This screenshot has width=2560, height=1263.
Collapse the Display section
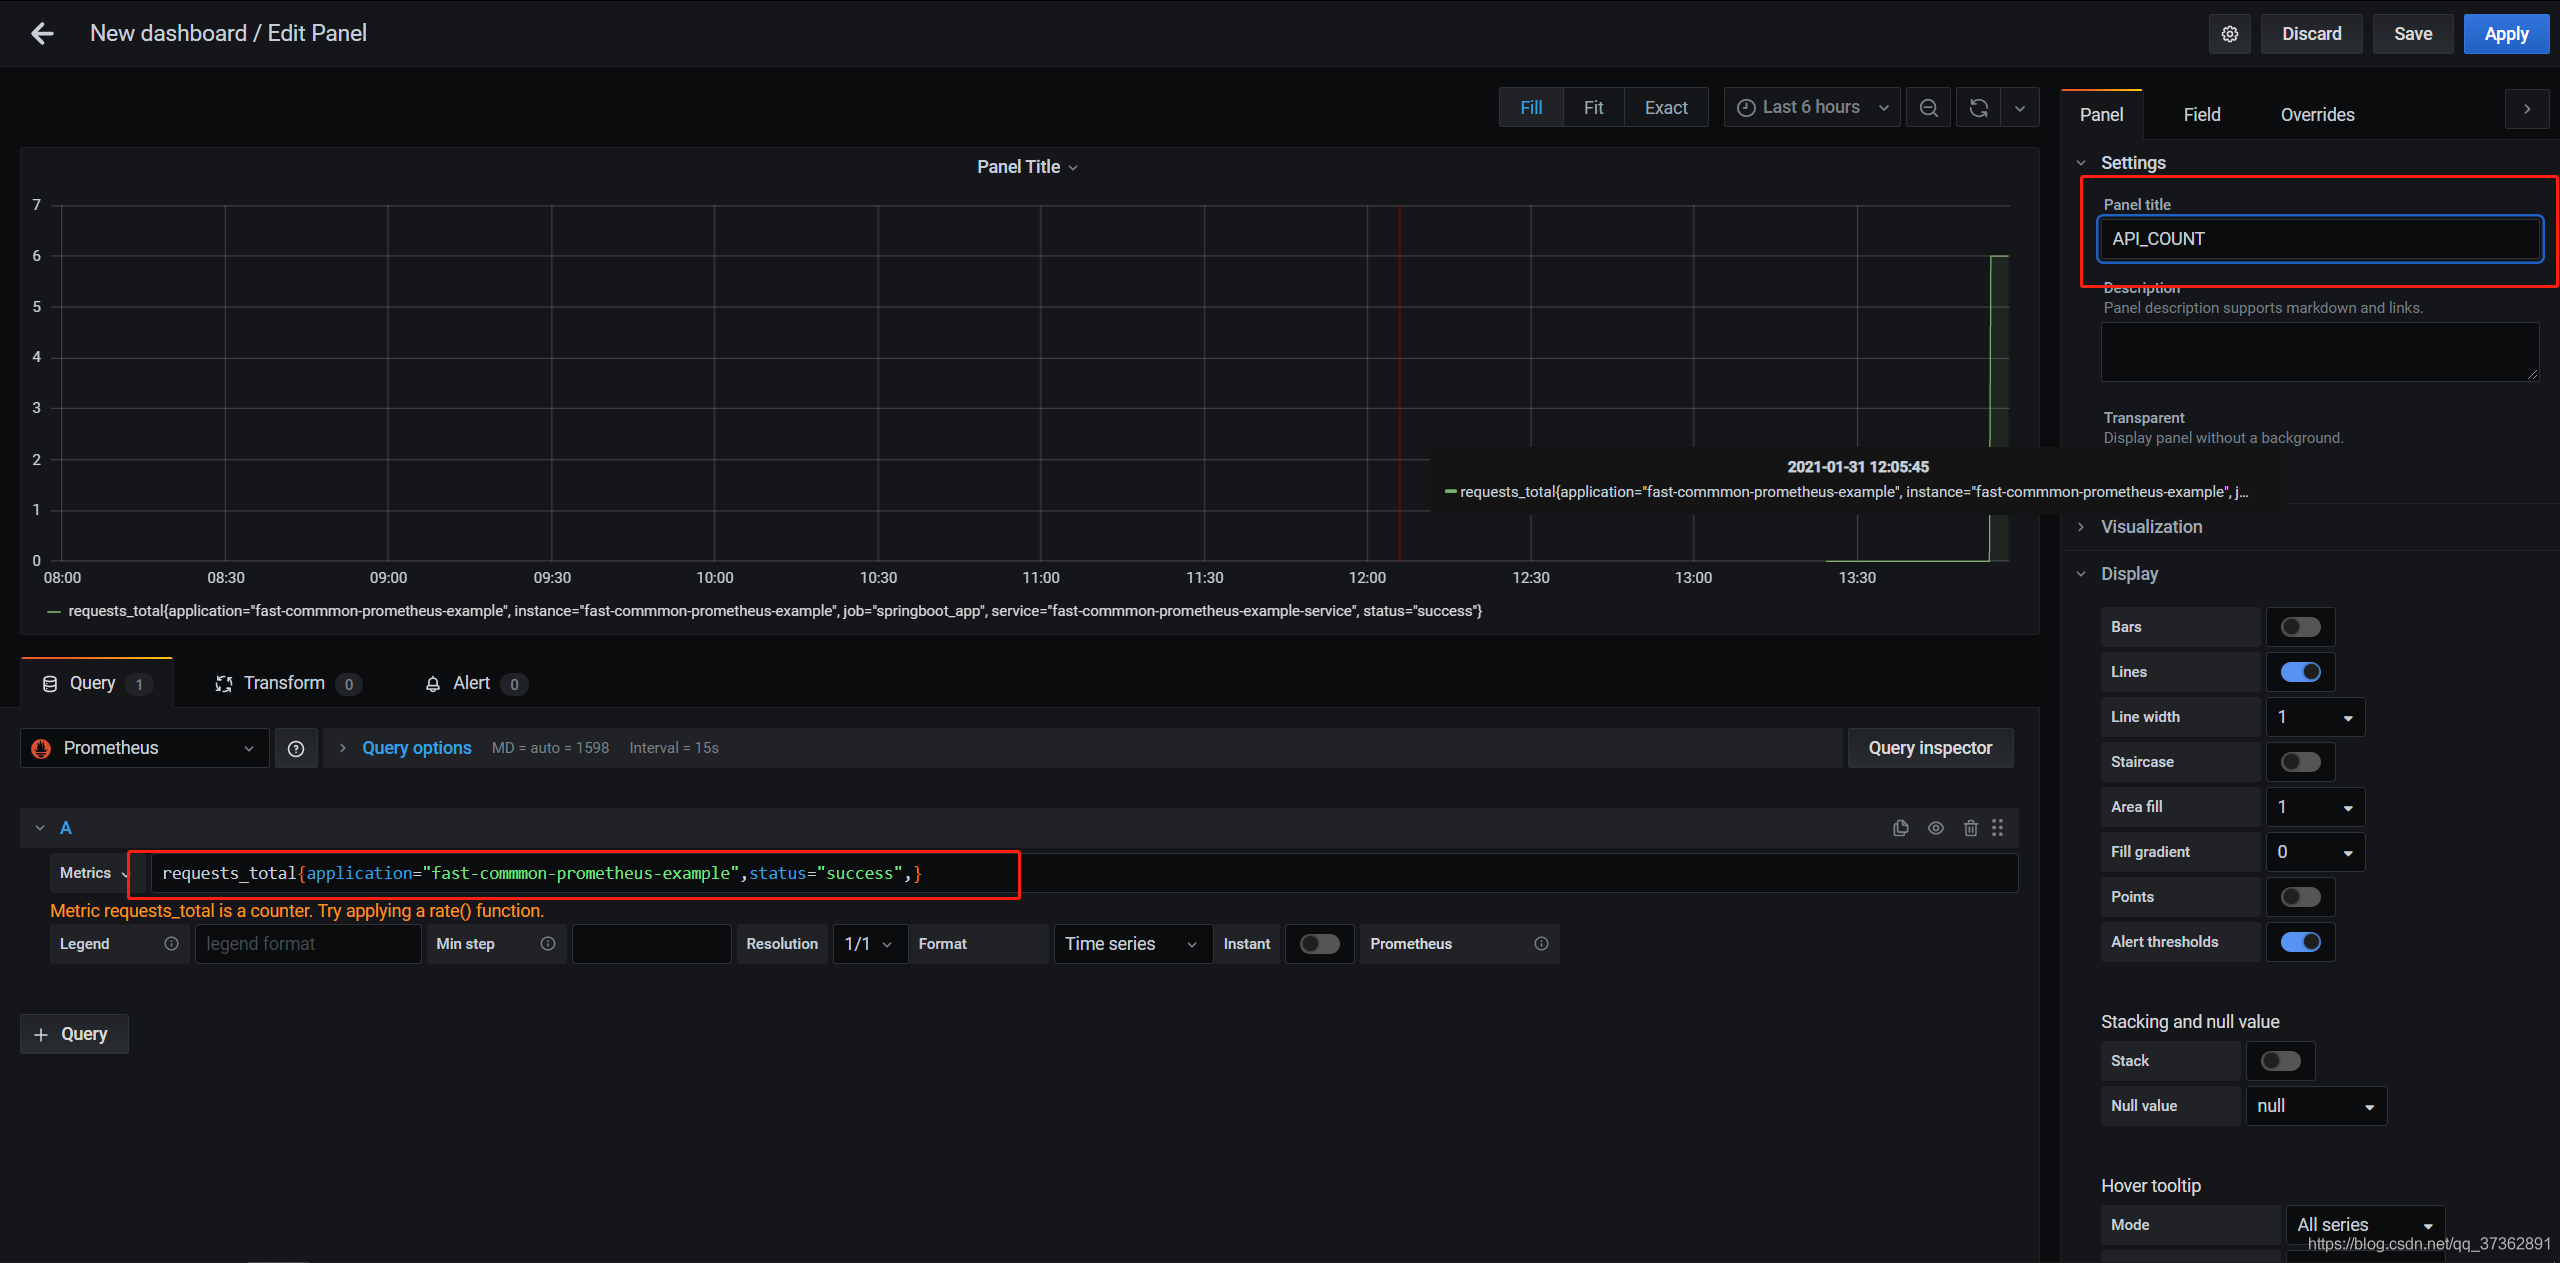(x=2129, y=574)
